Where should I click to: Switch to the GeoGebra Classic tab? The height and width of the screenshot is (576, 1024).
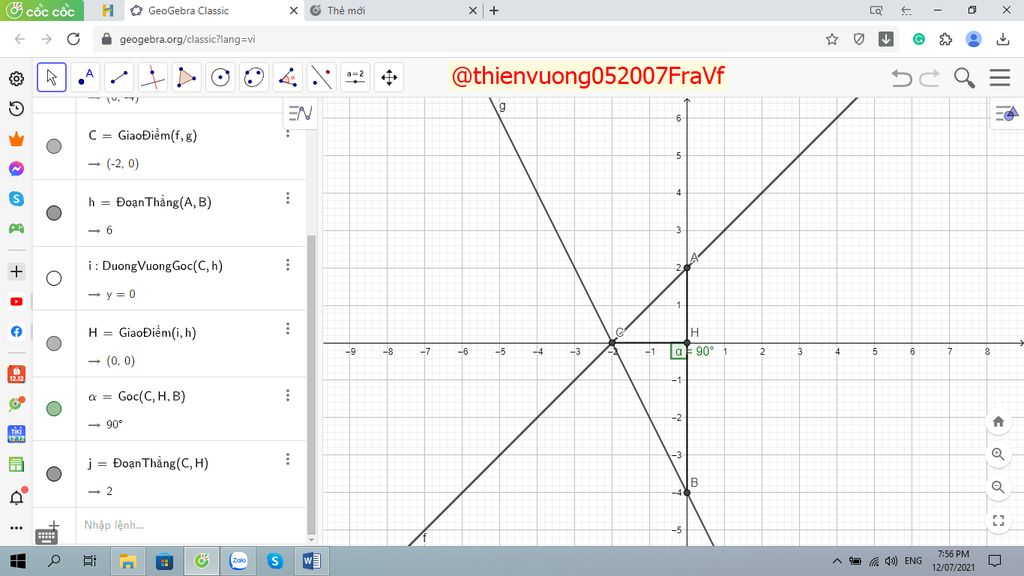(x=212, y=10)
